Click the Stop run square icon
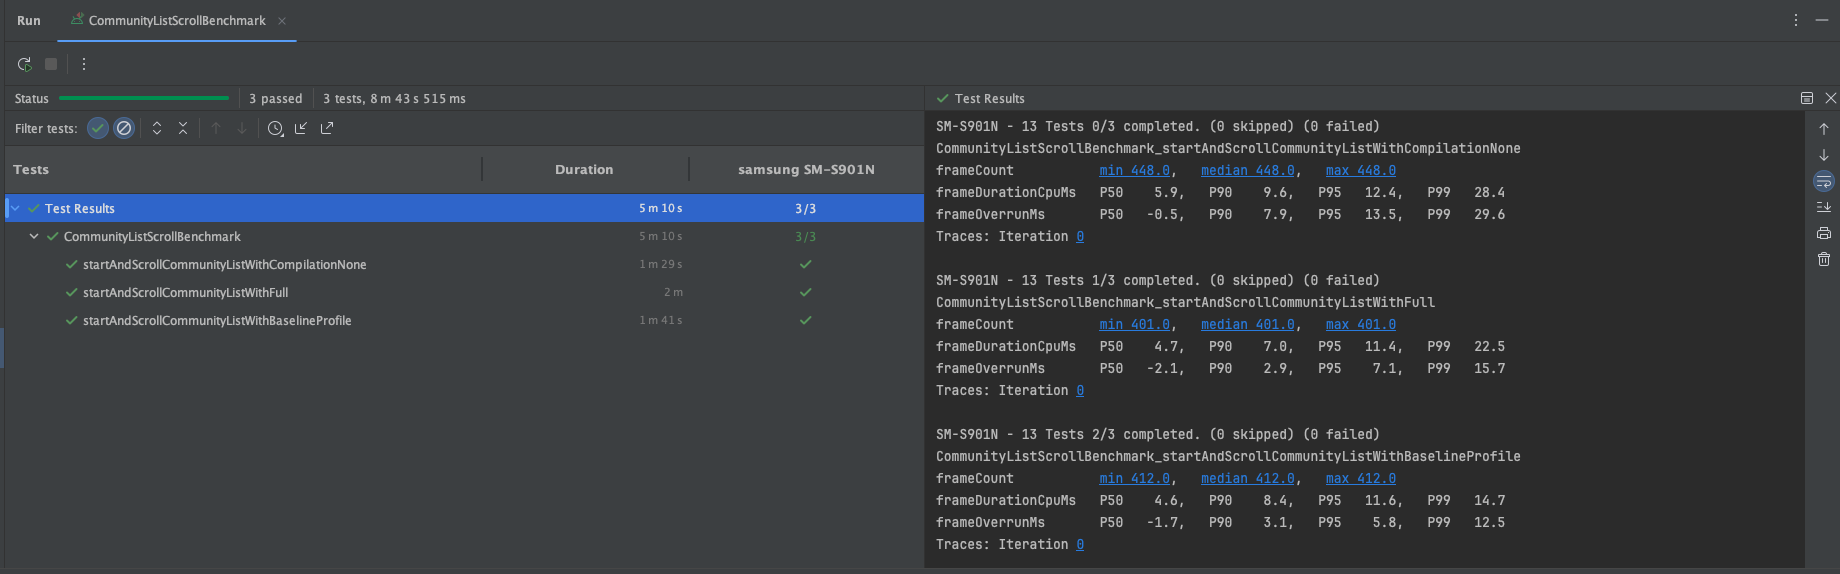The image size is (1840, 574). point(51,64)
